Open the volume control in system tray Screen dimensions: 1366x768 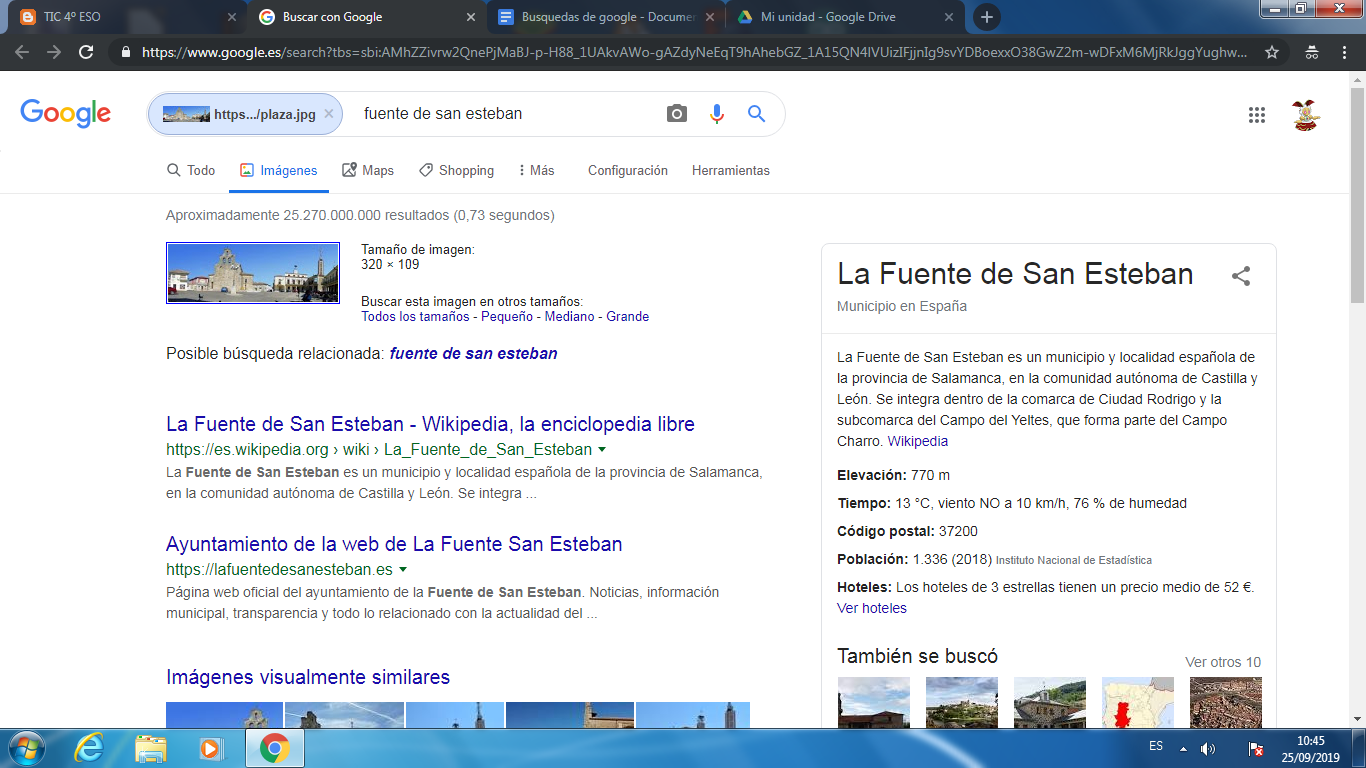pyautogui.click(x=1208, y=748)
